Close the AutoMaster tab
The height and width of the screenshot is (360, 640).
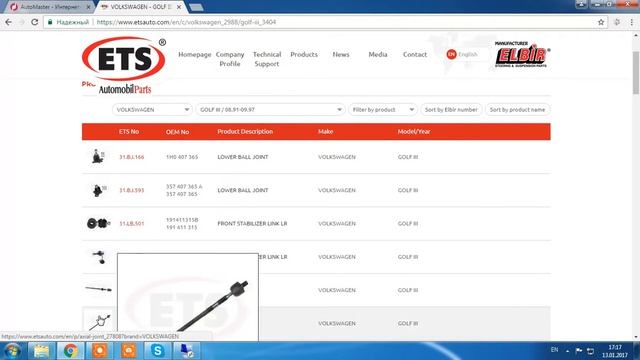89,7
